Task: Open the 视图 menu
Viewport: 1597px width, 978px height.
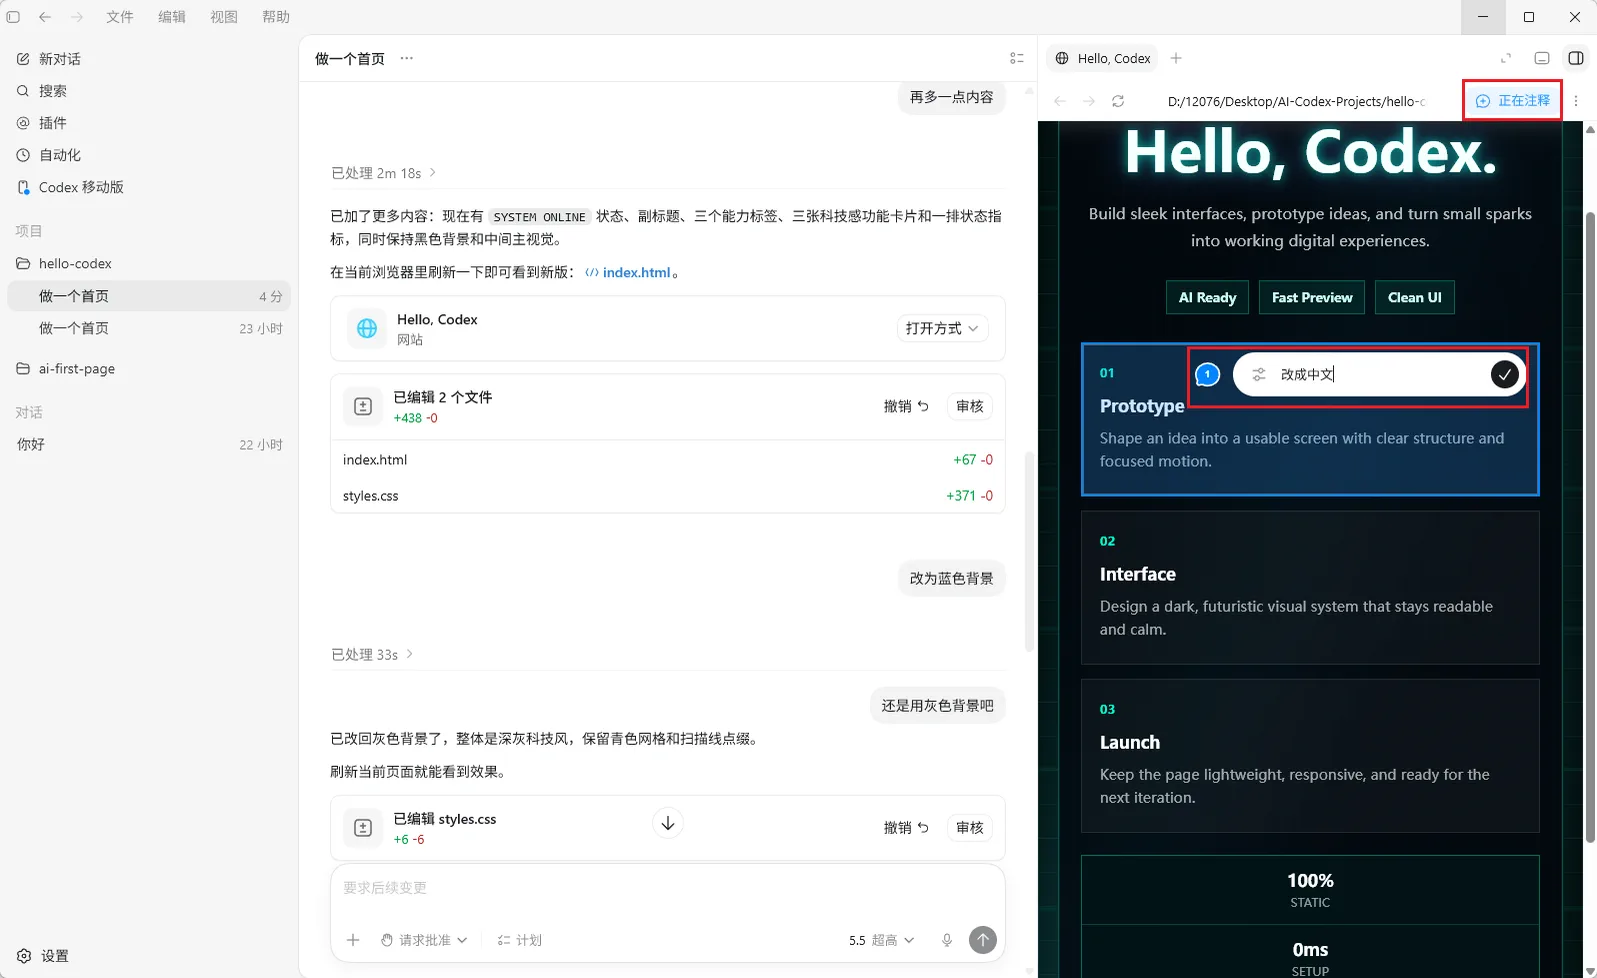Action: [224, 17]
